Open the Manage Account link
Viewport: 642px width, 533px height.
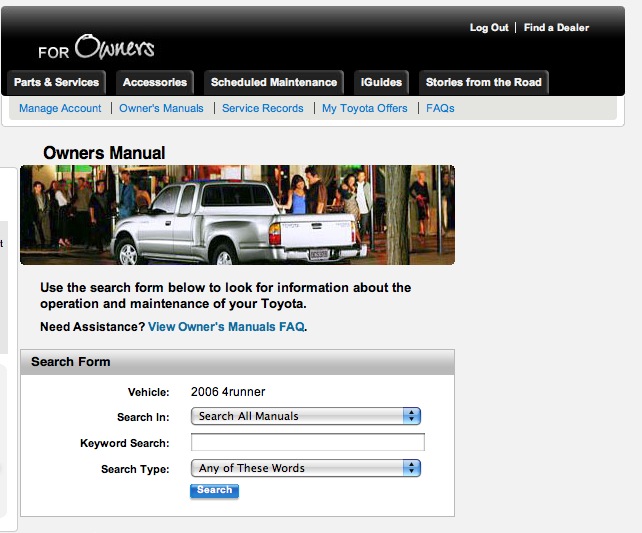[x=60, y=108]
